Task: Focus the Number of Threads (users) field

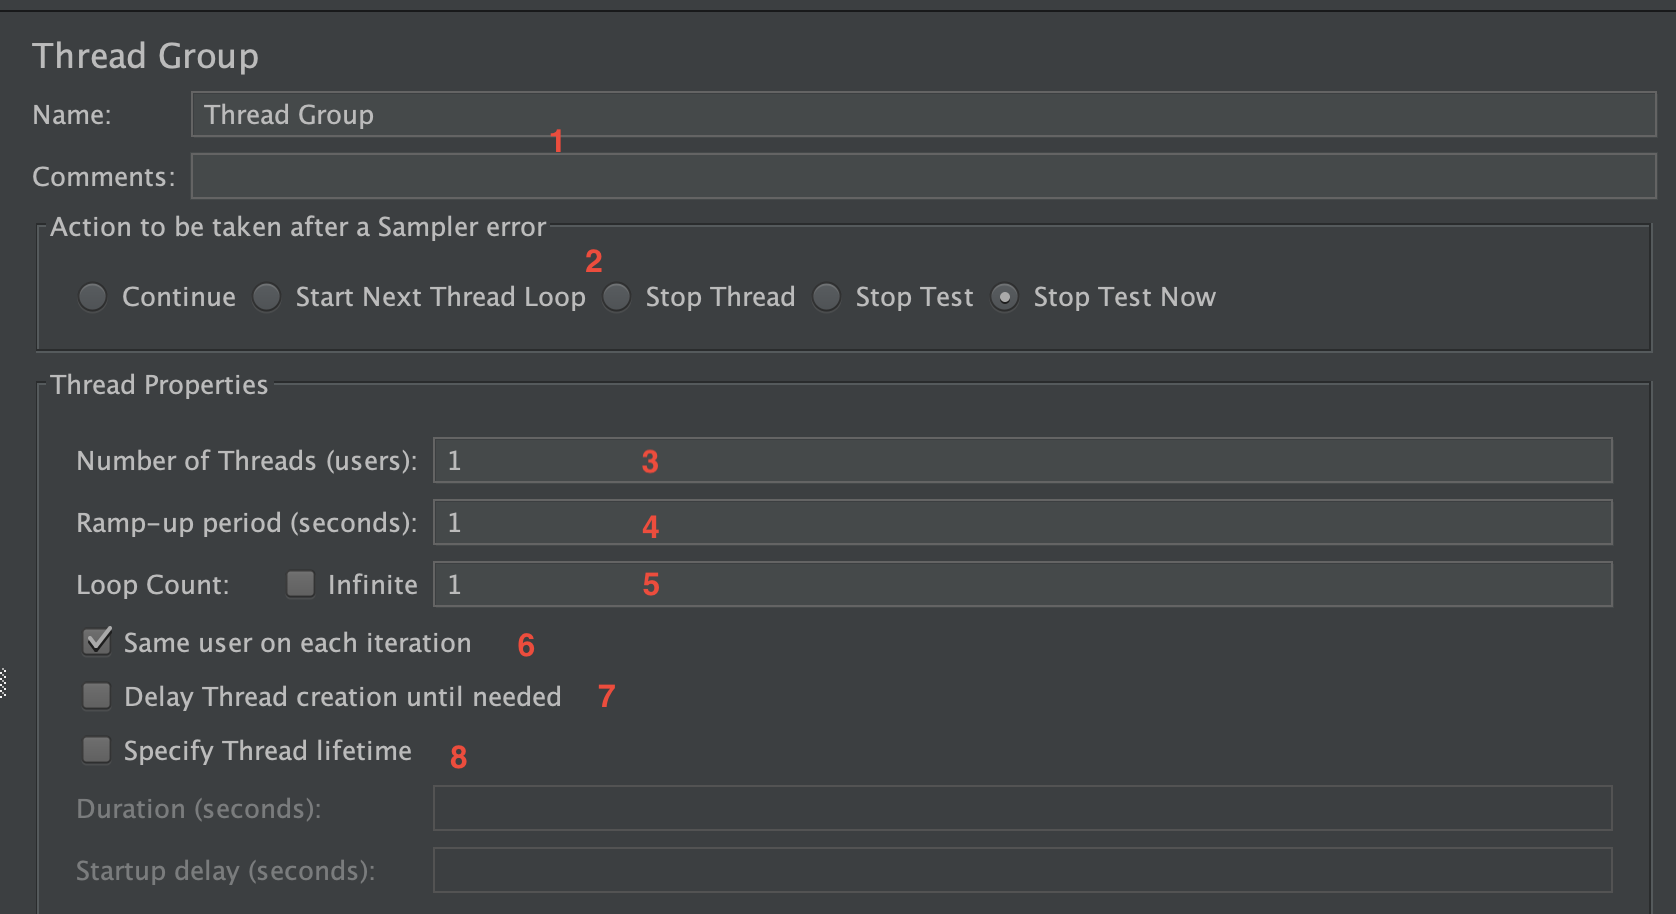Action: pos(1021,461)
